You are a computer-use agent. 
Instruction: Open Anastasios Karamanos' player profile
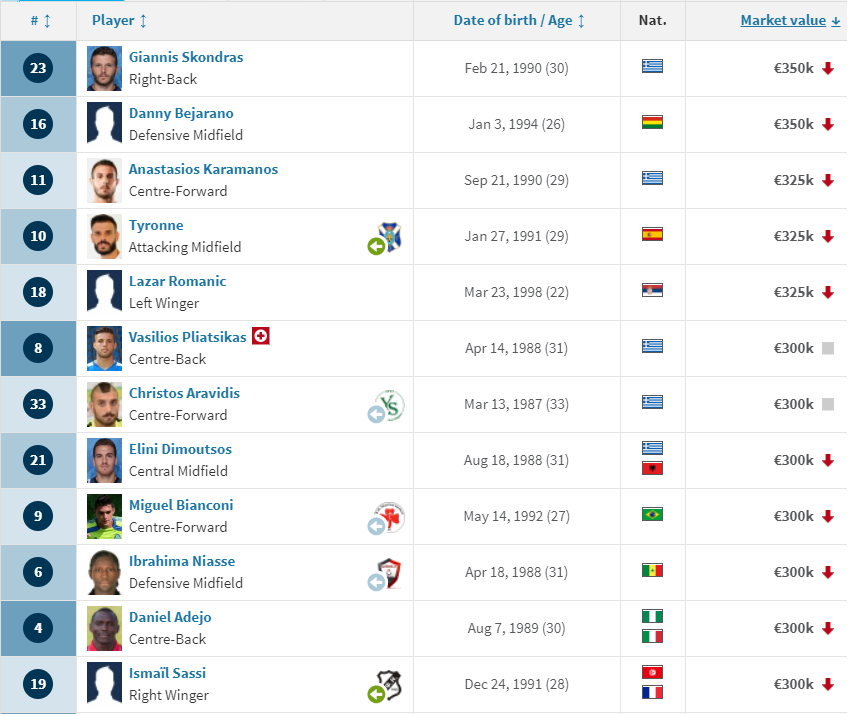(203, 169)
